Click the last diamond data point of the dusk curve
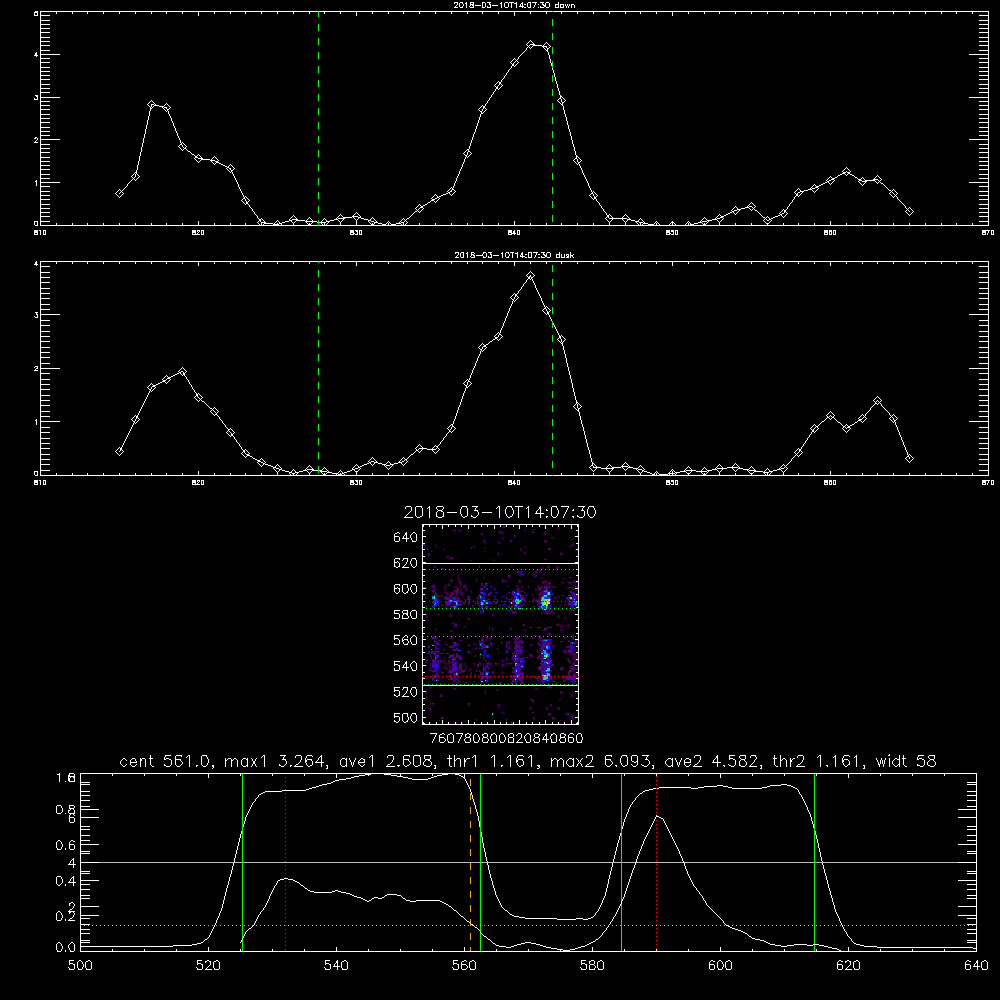The image size is (1000, 1000). point(909,459)
